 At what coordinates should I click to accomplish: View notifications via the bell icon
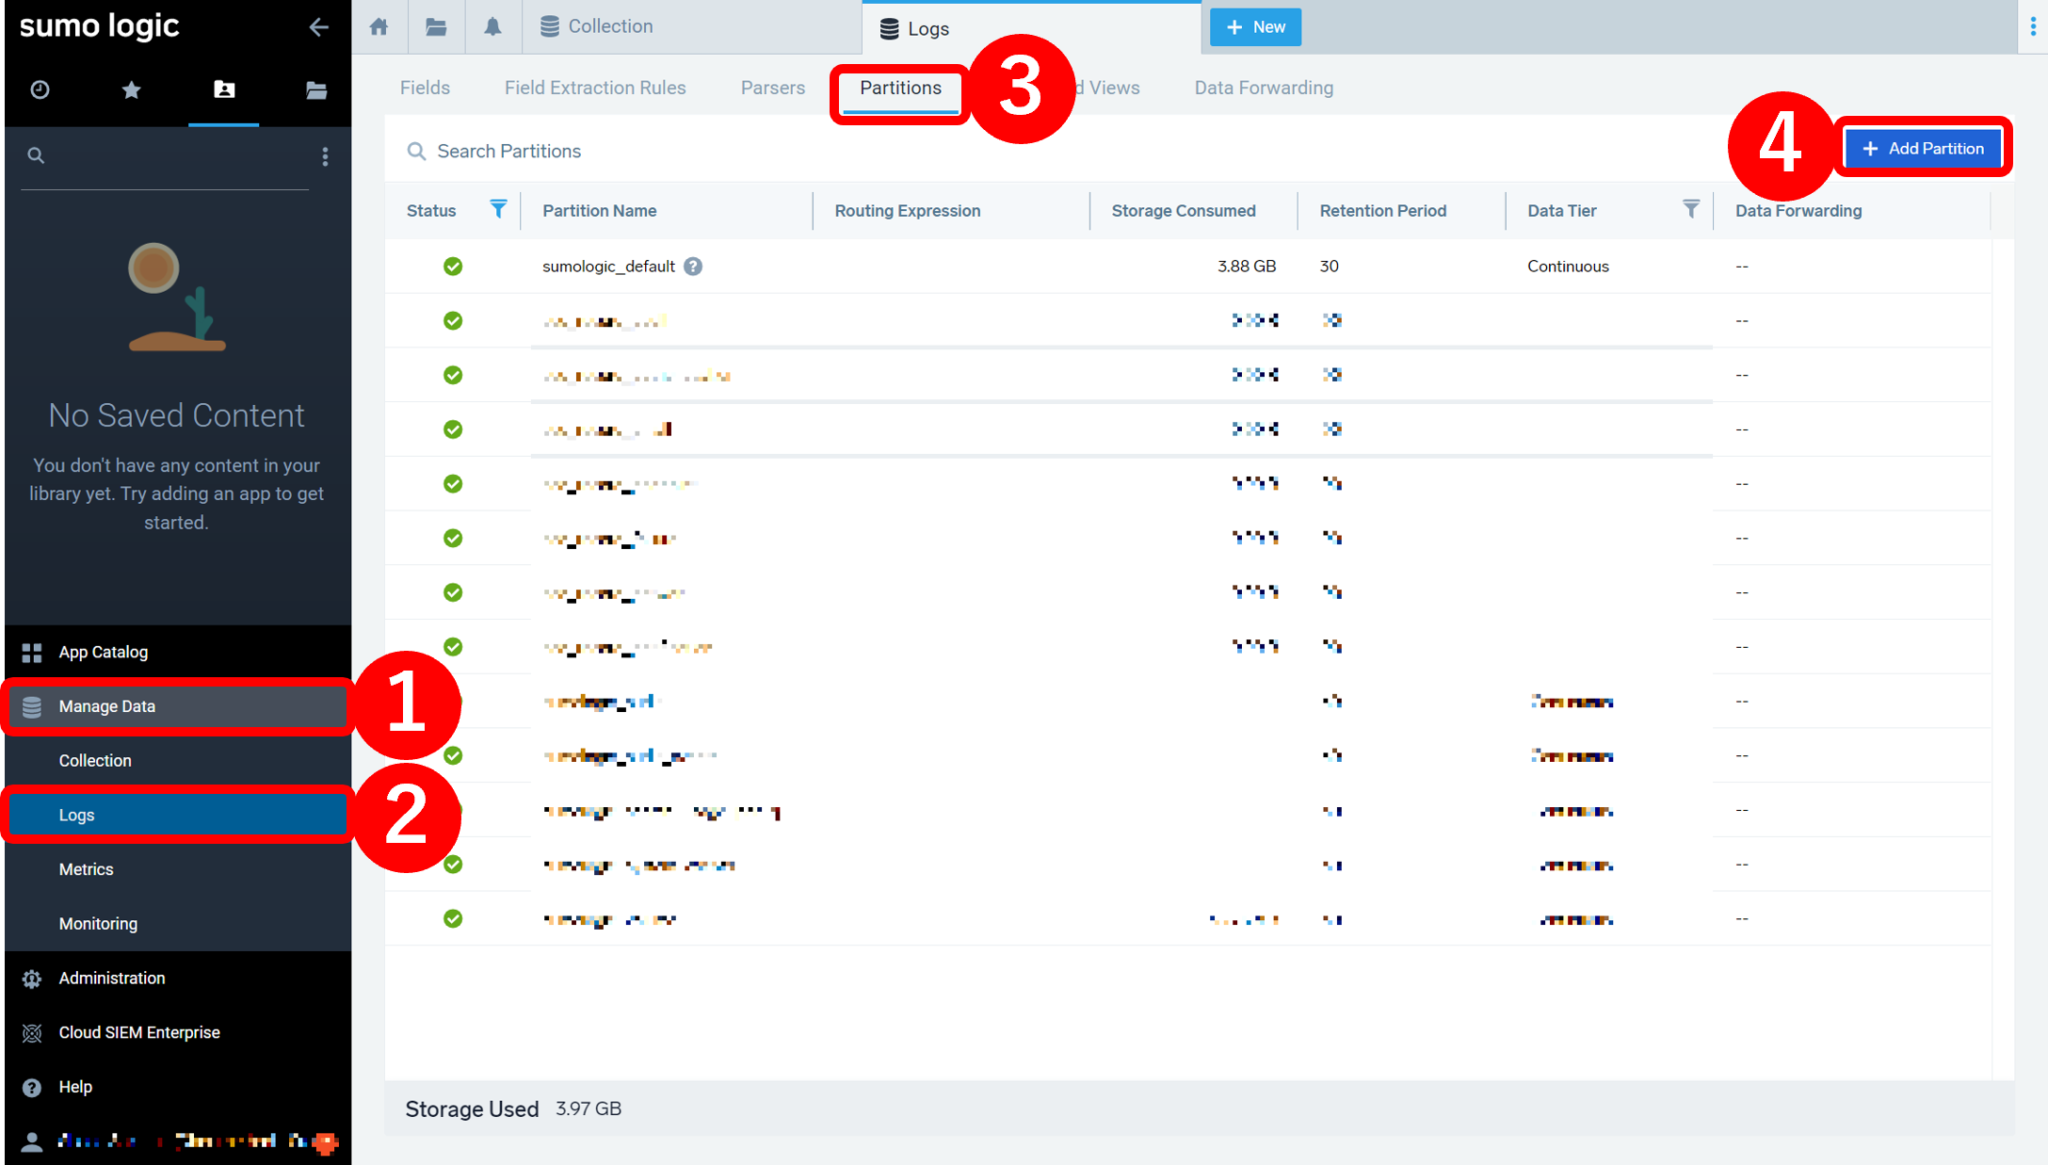pos(493,27)
